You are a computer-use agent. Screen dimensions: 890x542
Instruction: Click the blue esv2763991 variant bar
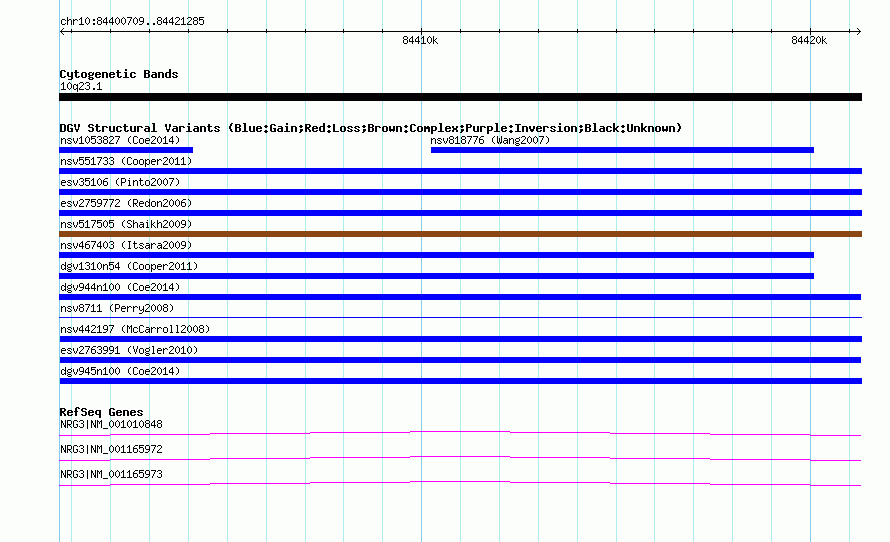tap(460, 360)
